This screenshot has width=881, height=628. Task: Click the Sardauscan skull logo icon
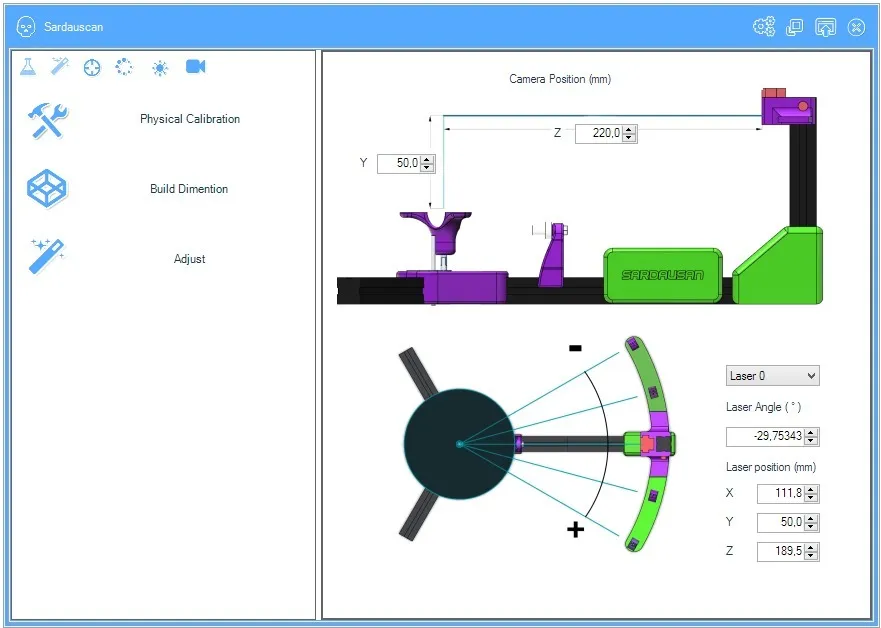tap(26, 26)
